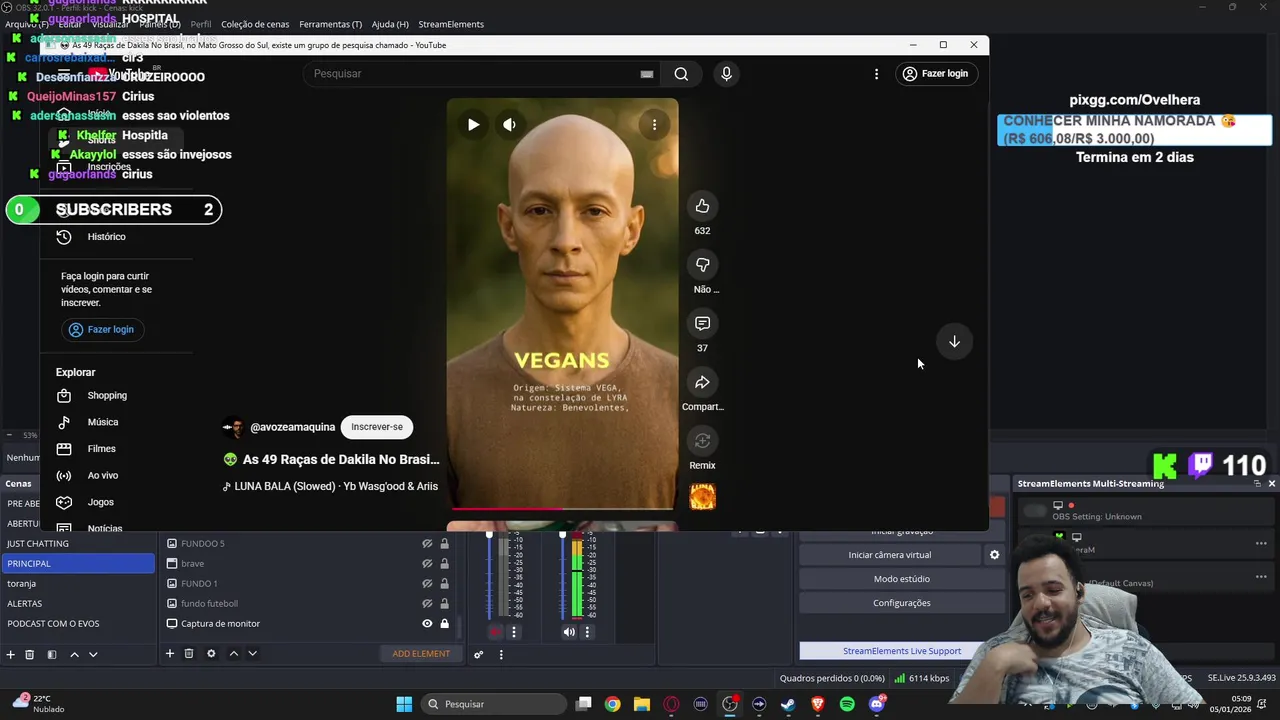The width and height of the screenshot is (1280, 720).
Task: Add a new source with plus icon
Action: click(170, 654)
